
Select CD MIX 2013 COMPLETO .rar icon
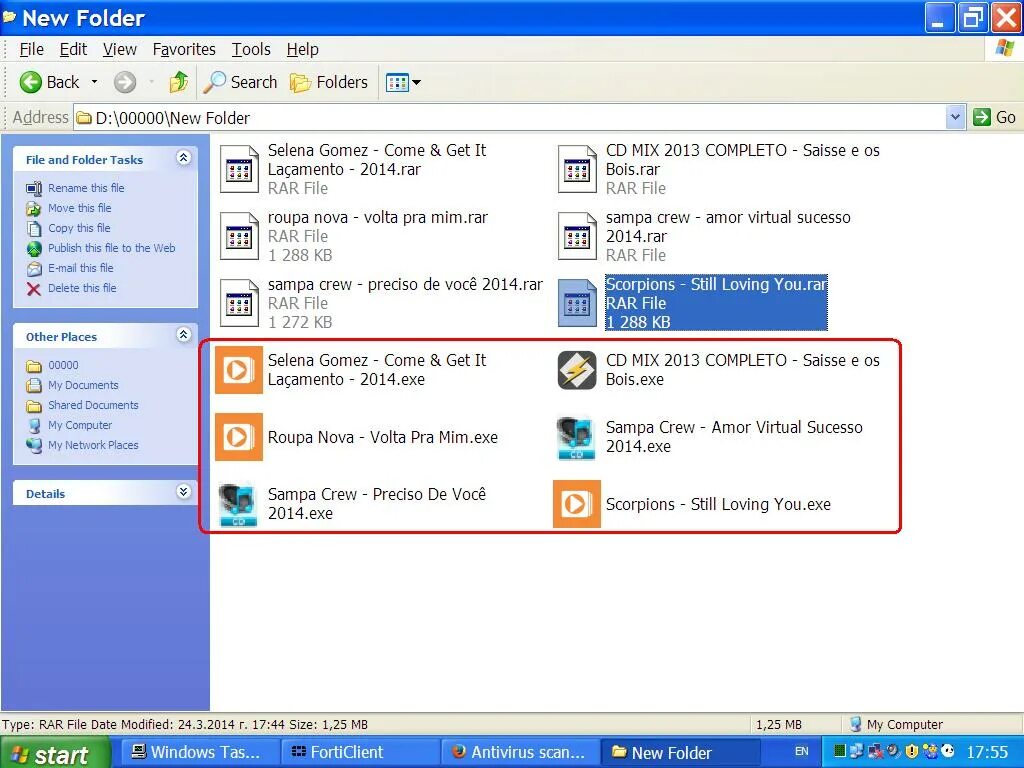(577, 169)
